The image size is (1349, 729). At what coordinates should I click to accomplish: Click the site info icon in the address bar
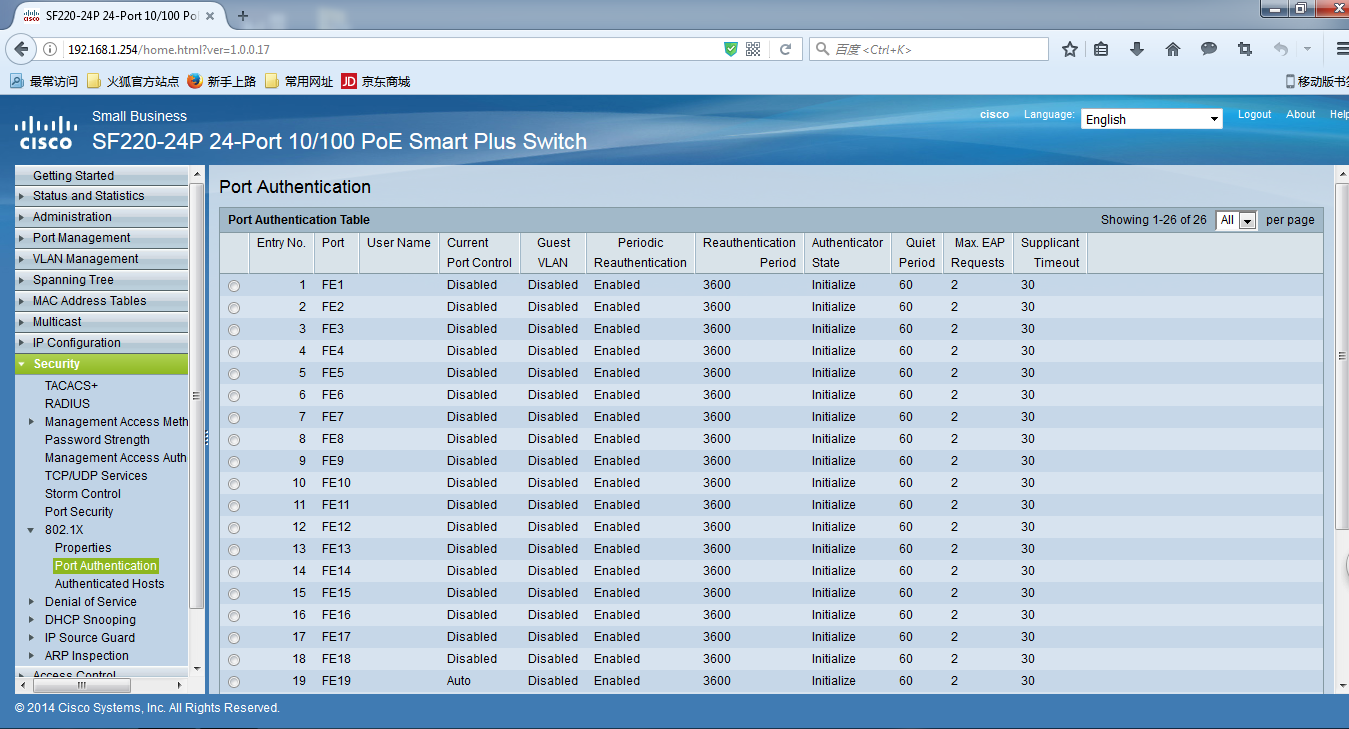click(50, 49)
